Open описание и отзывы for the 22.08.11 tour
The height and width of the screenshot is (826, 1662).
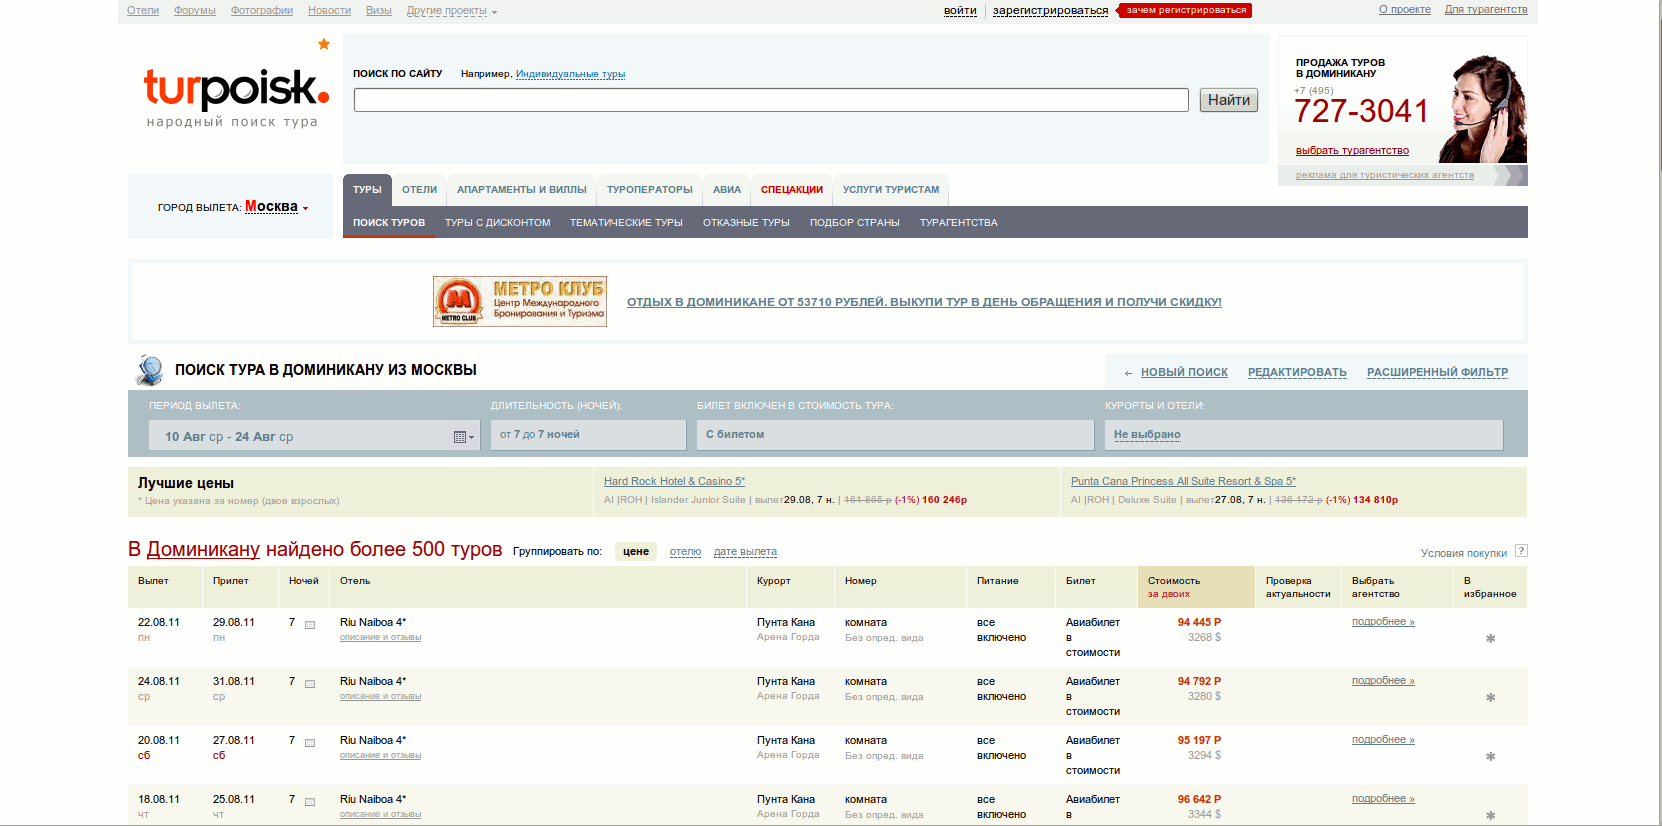380,637
